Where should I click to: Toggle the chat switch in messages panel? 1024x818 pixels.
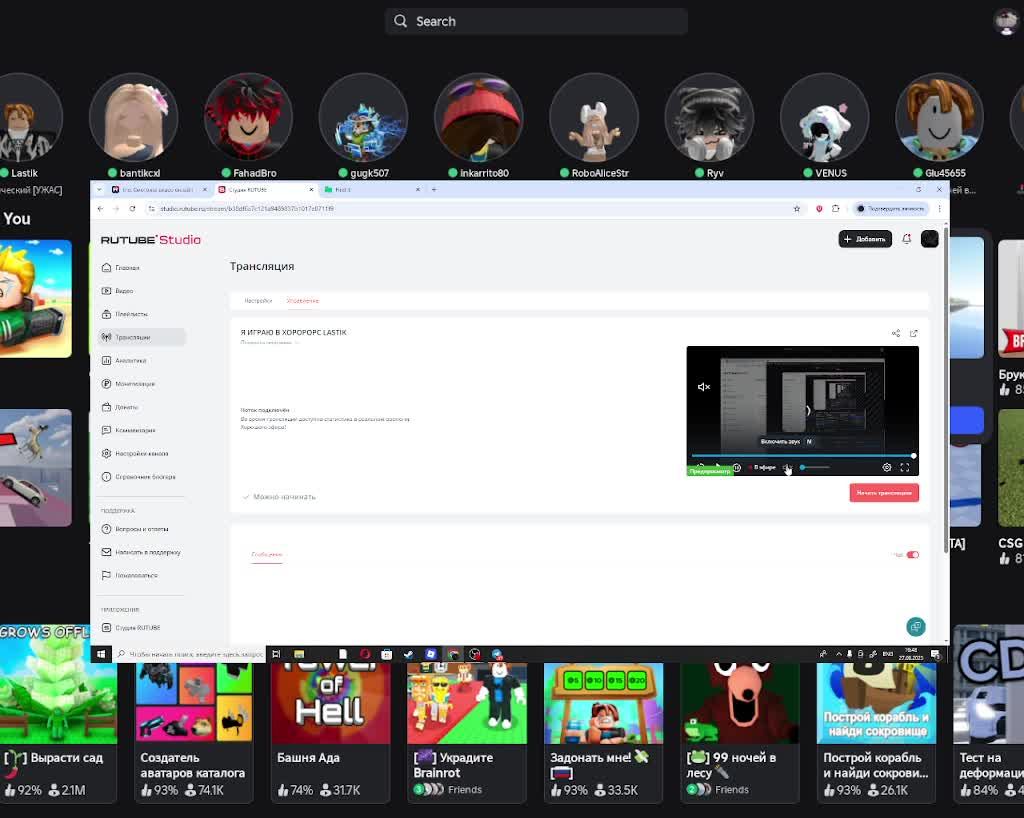pos(912,555)
